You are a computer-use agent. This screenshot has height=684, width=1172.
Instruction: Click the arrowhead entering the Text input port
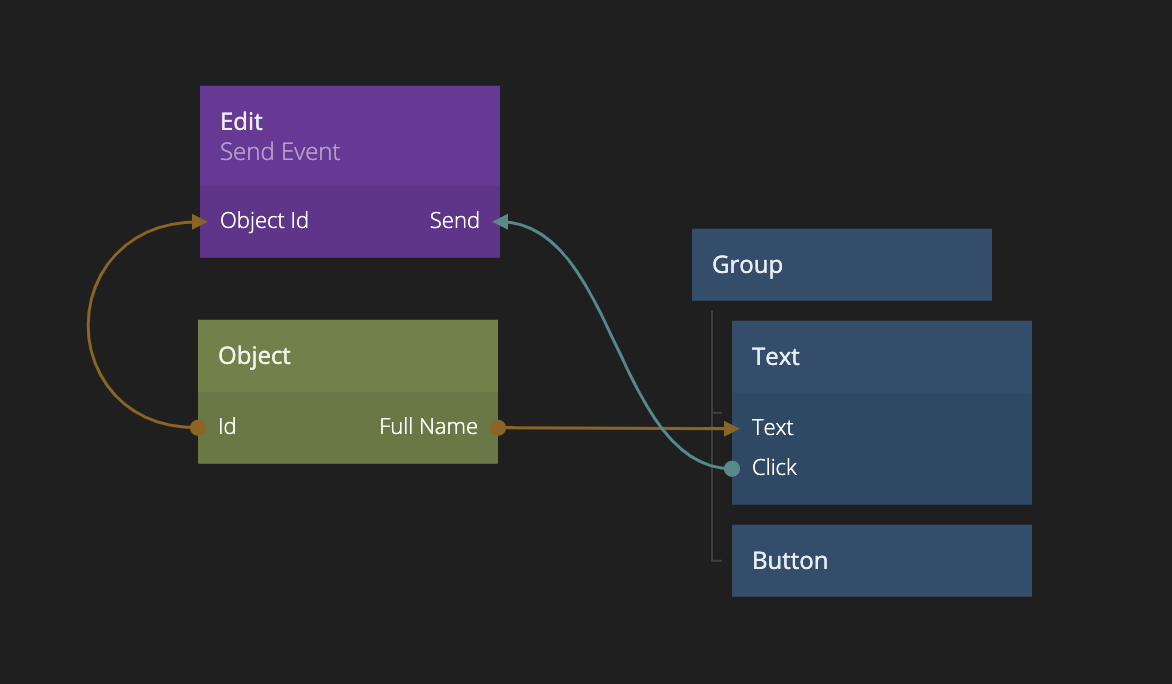point(732,428)
